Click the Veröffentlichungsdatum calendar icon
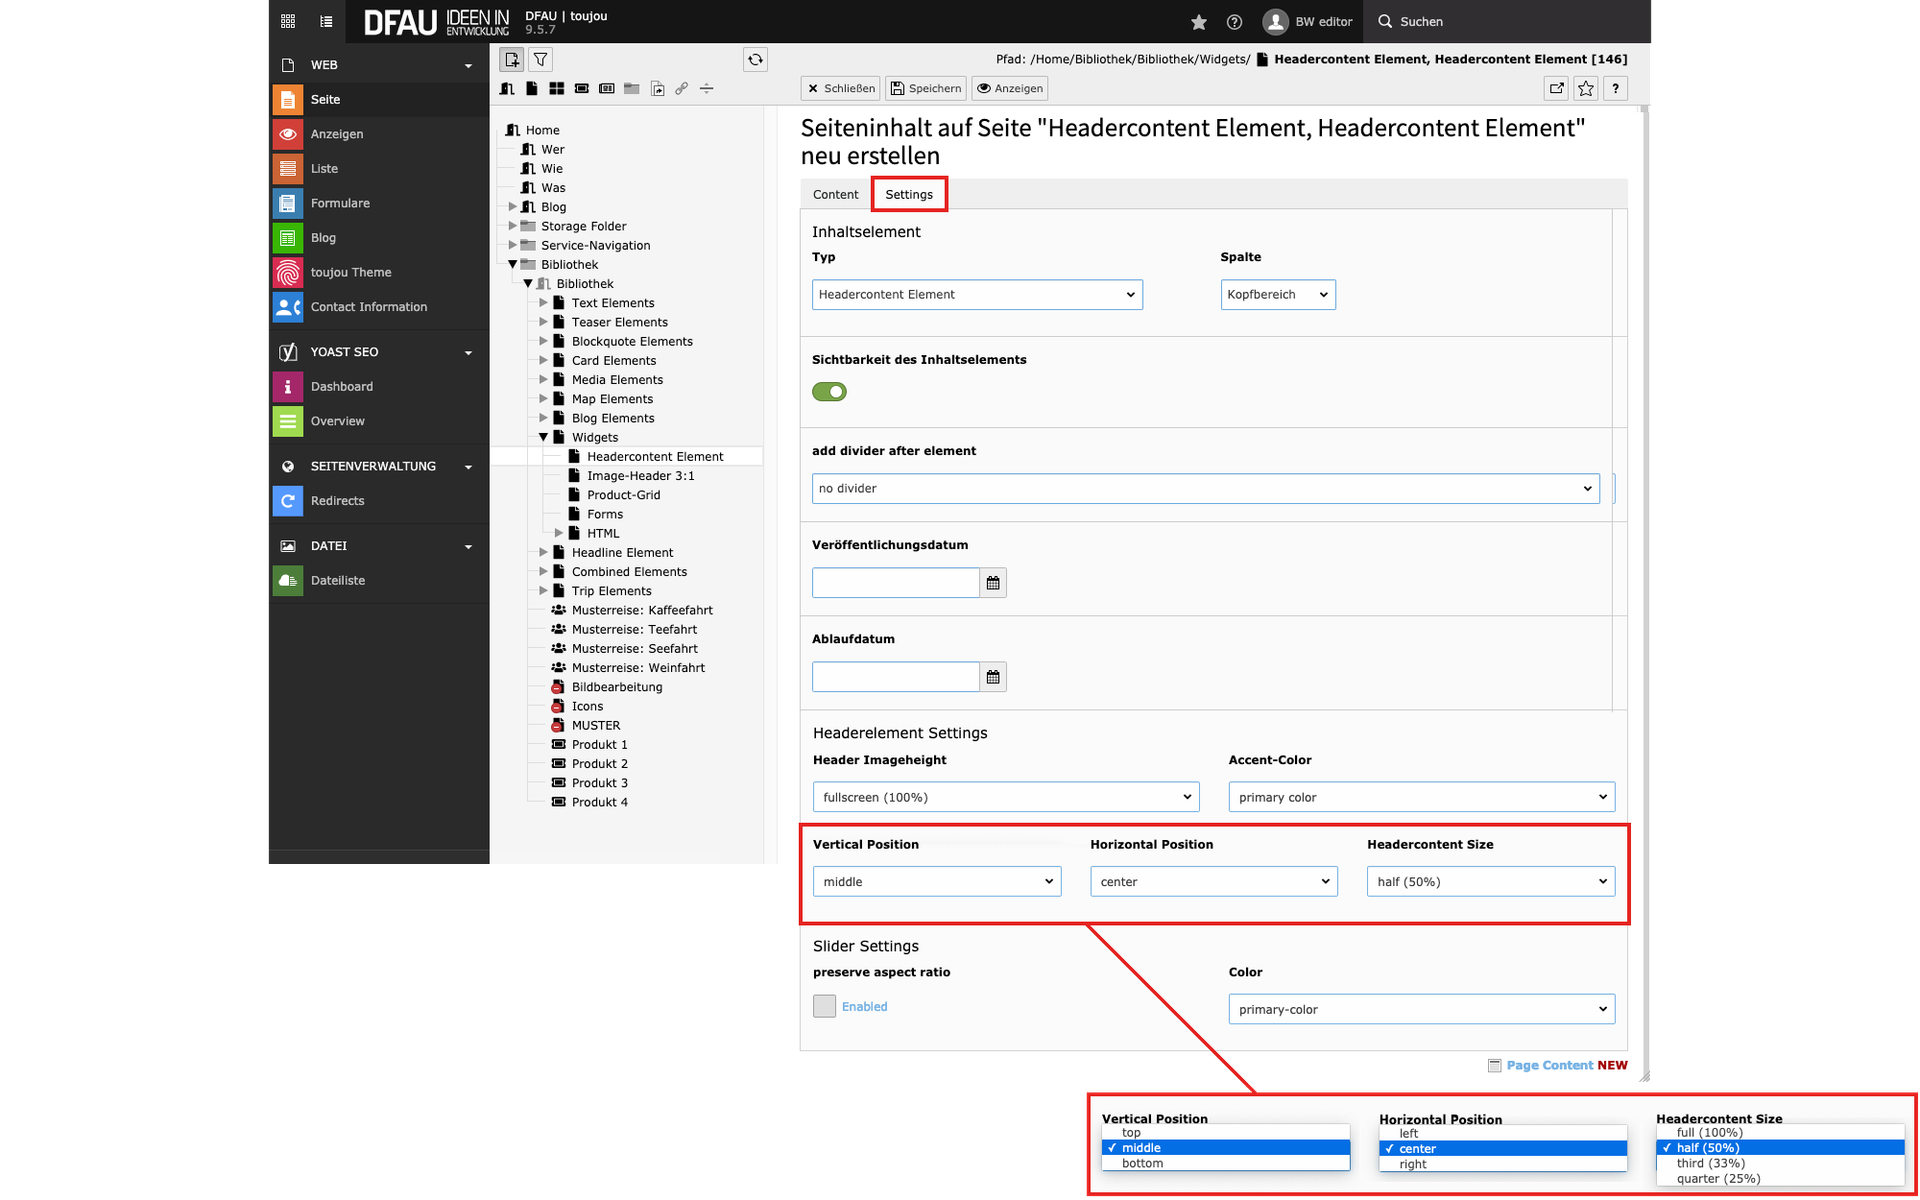Viewport: 1920px width, 1200px height. [x=993, y=583]
